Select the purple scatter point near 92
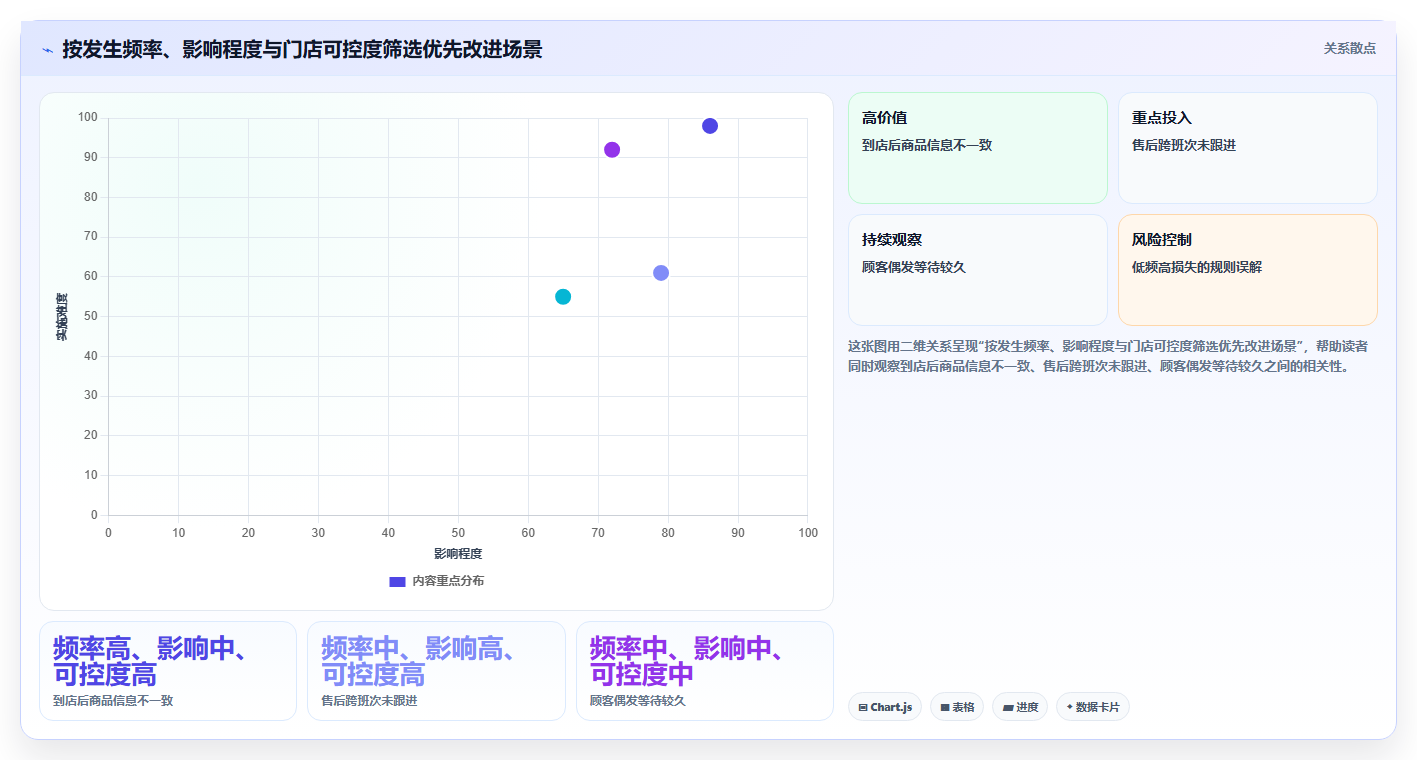 [x=612, y=150]
